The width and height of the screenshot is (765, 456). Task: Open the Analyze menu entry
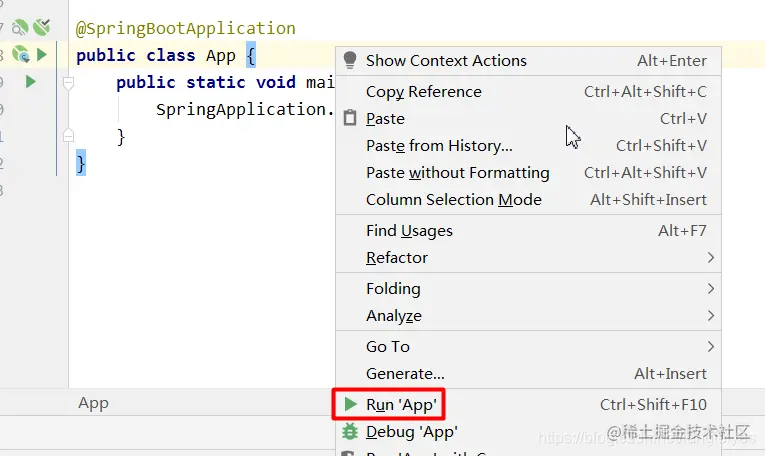click(528, 316)
